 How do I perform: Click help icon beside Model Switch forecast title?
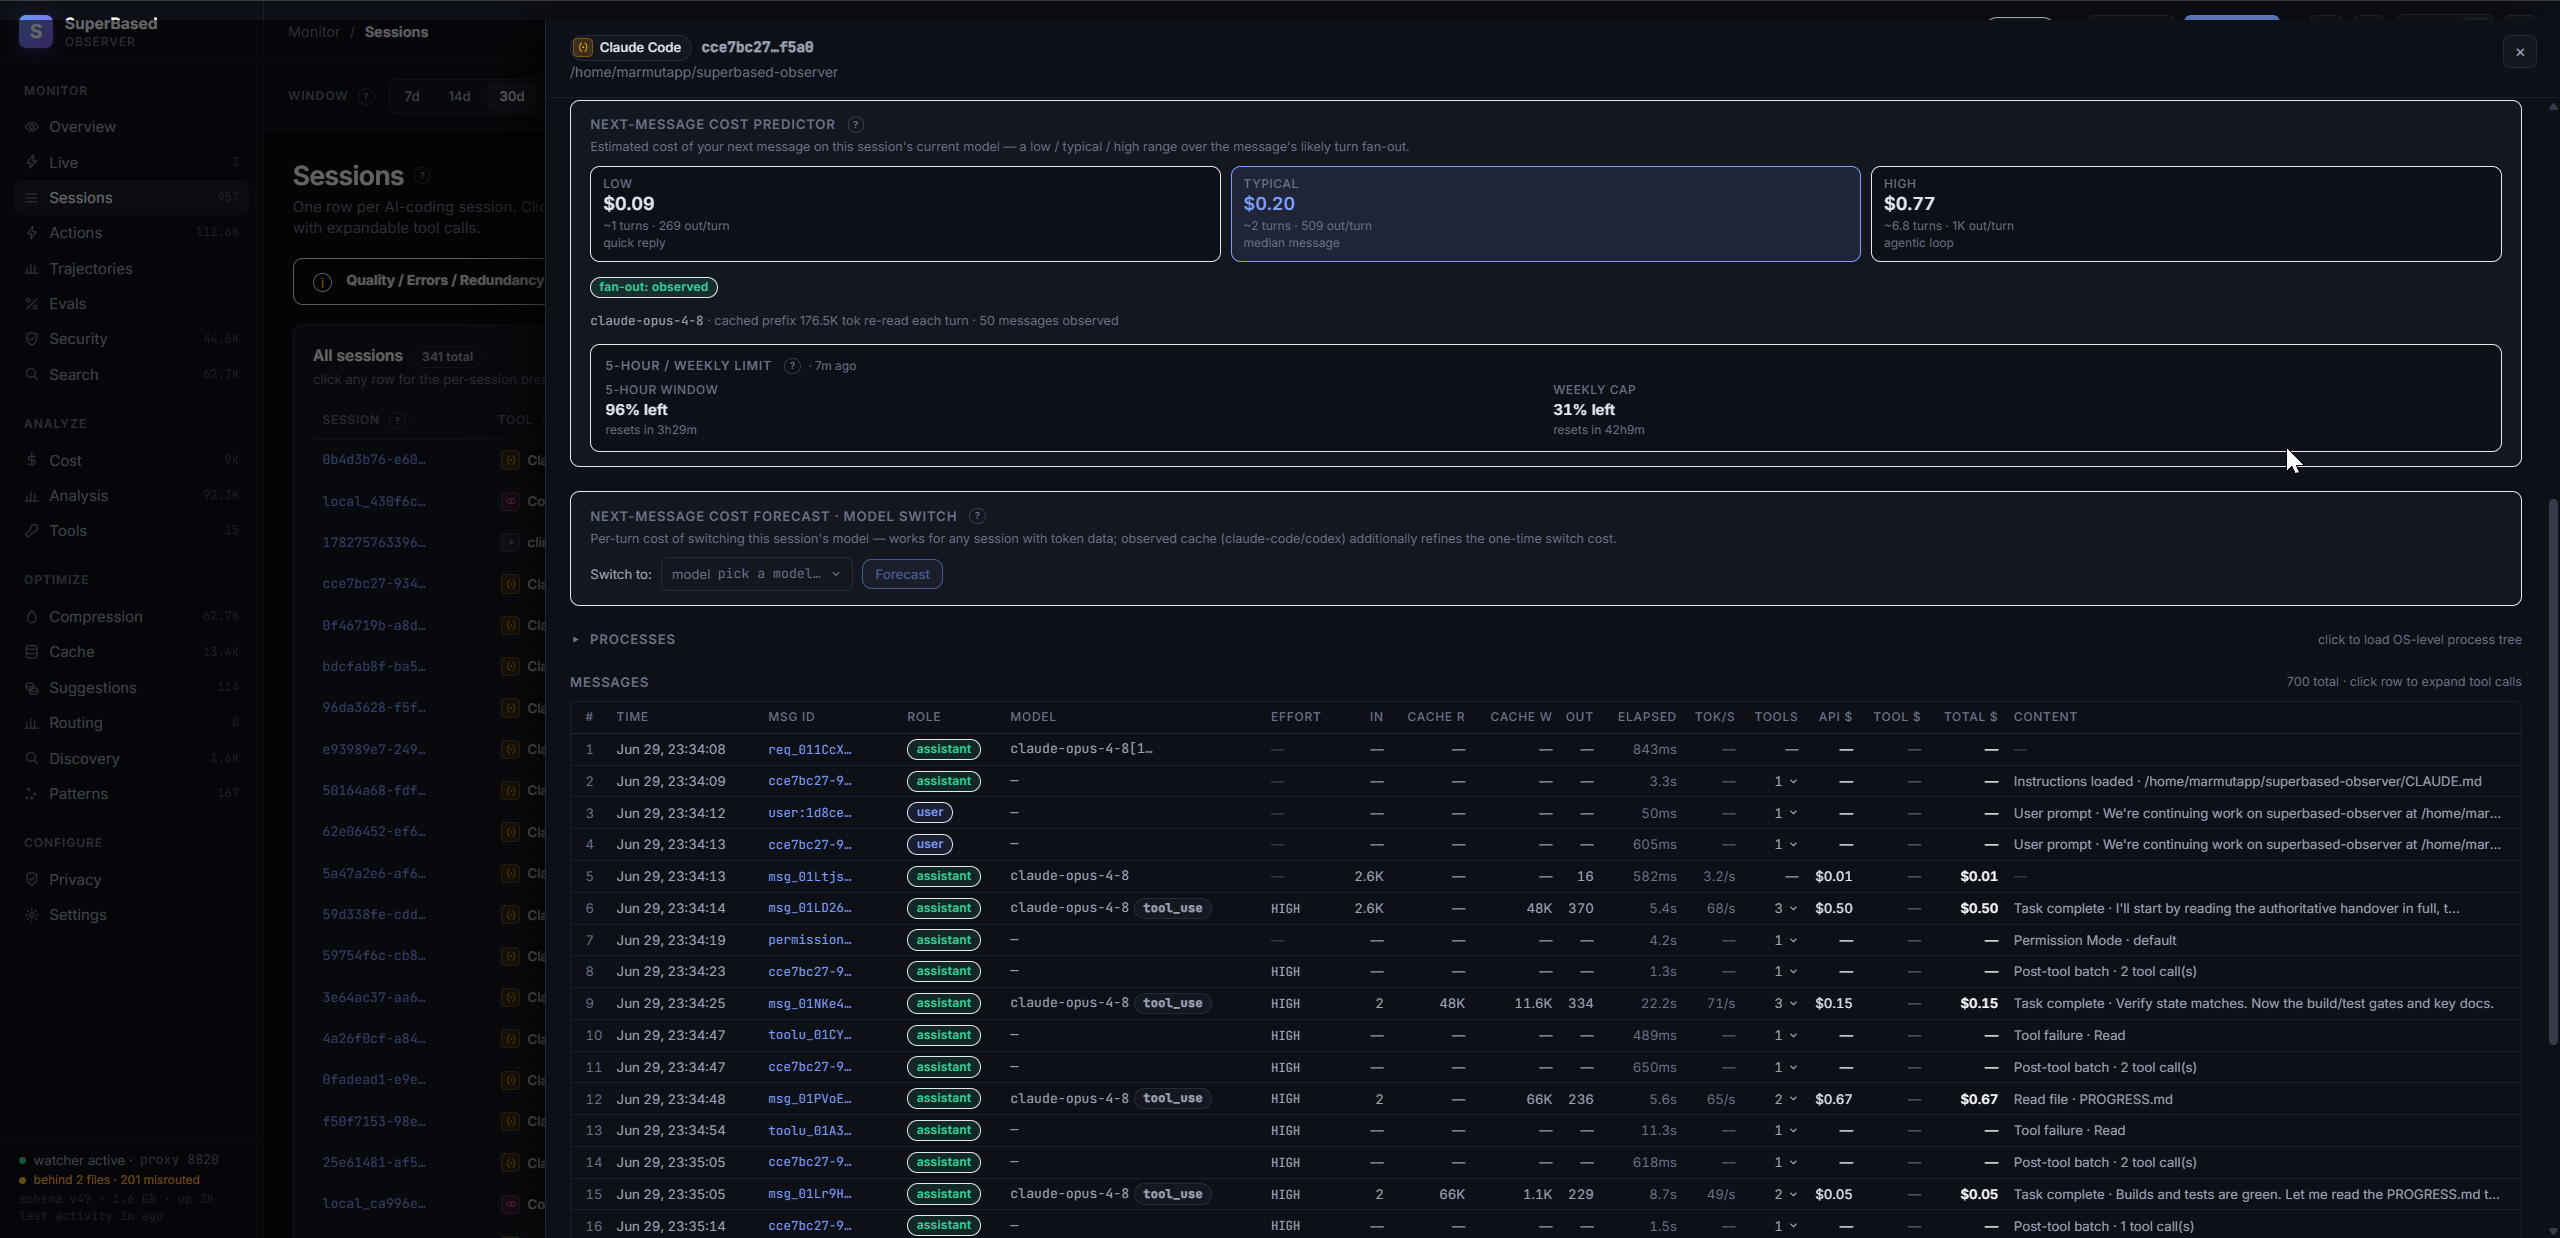pos(977,516)
